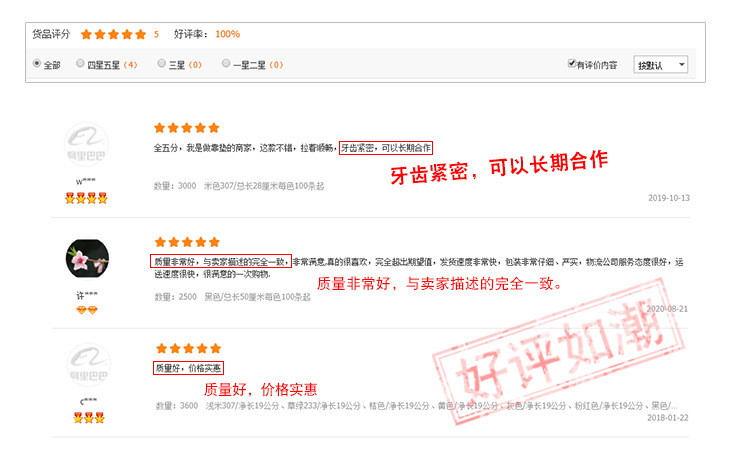The image size is (750, 463).
Task: Click the crown badges under user w***
Action: coord(86,198)
